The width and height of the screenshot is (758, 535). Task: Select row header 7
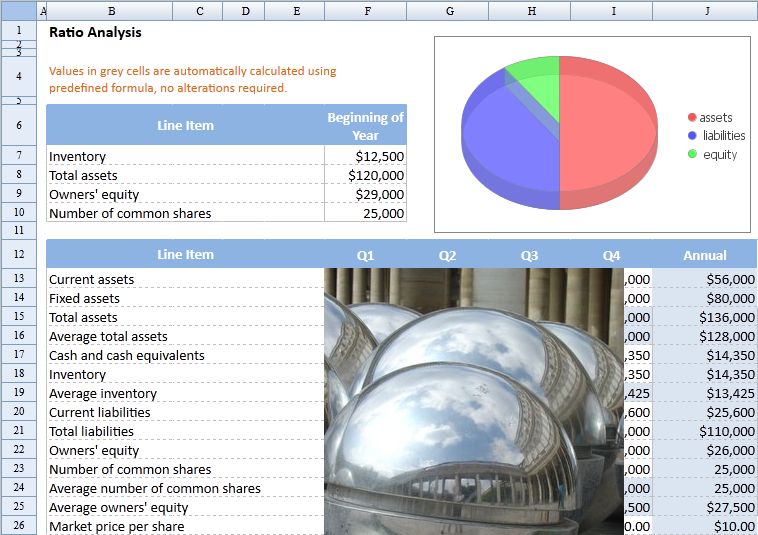click(19, 155)
